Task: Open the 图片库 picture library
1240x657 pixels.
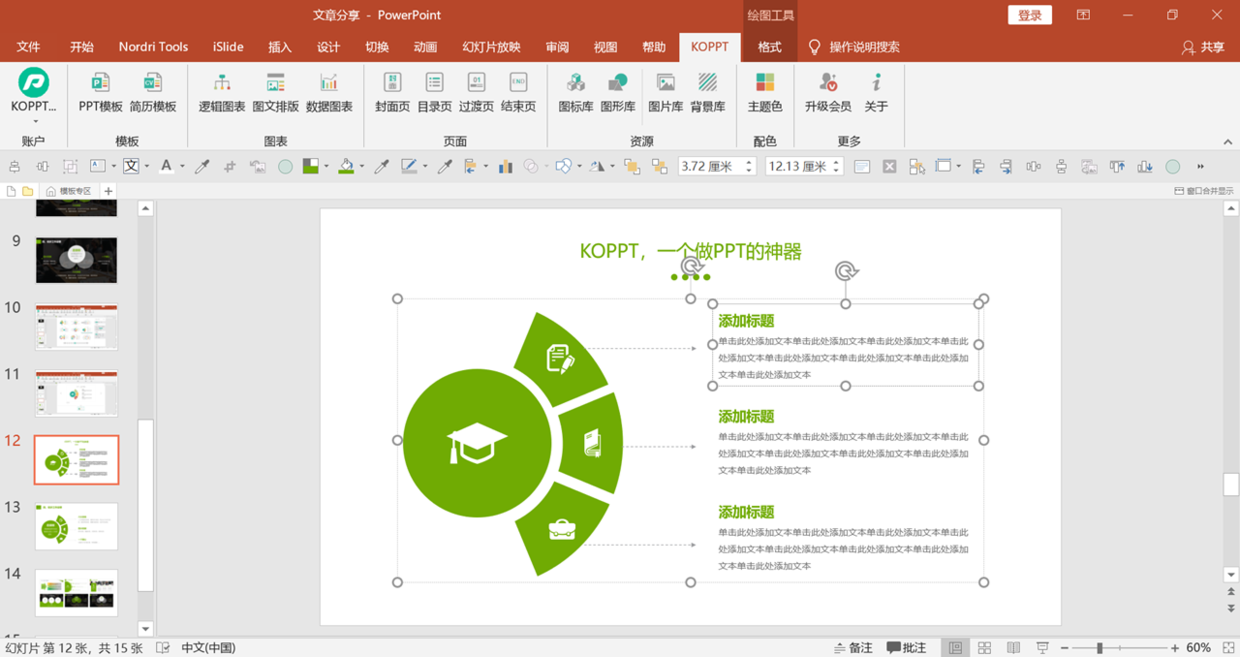Action: (x=665, y=94)
